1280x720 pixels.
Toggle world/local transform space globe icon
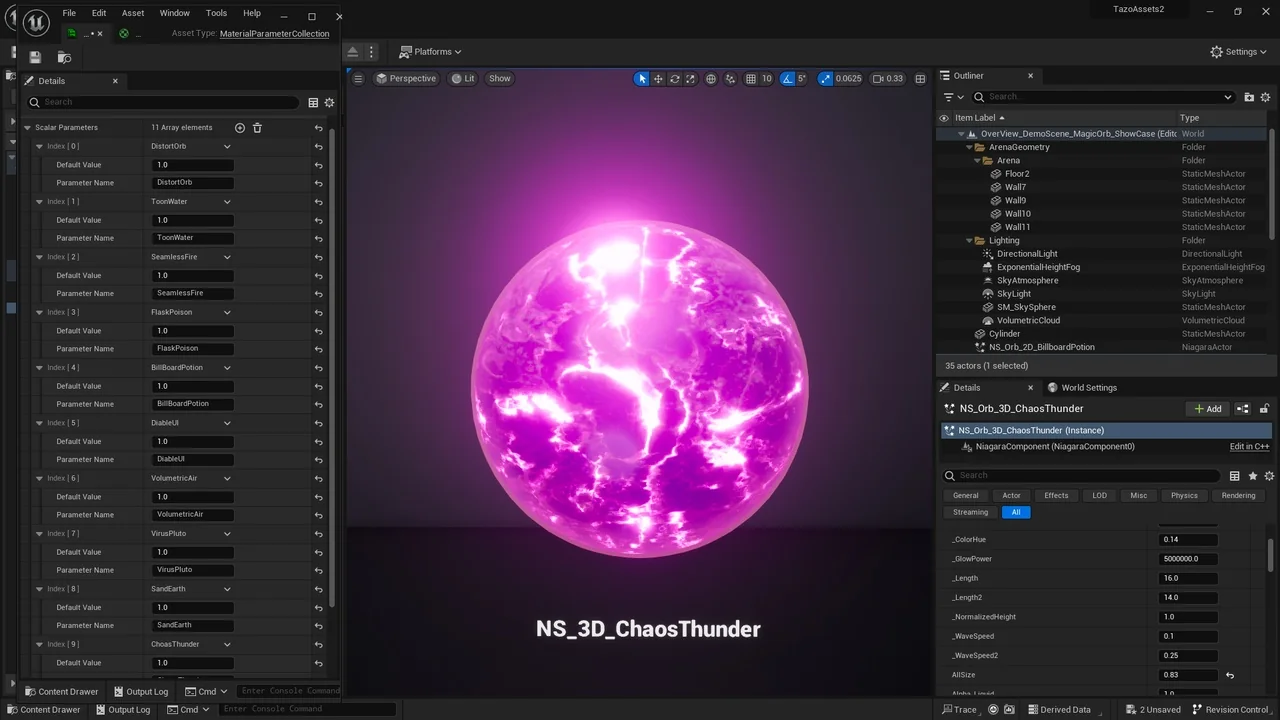click(711, 78)
